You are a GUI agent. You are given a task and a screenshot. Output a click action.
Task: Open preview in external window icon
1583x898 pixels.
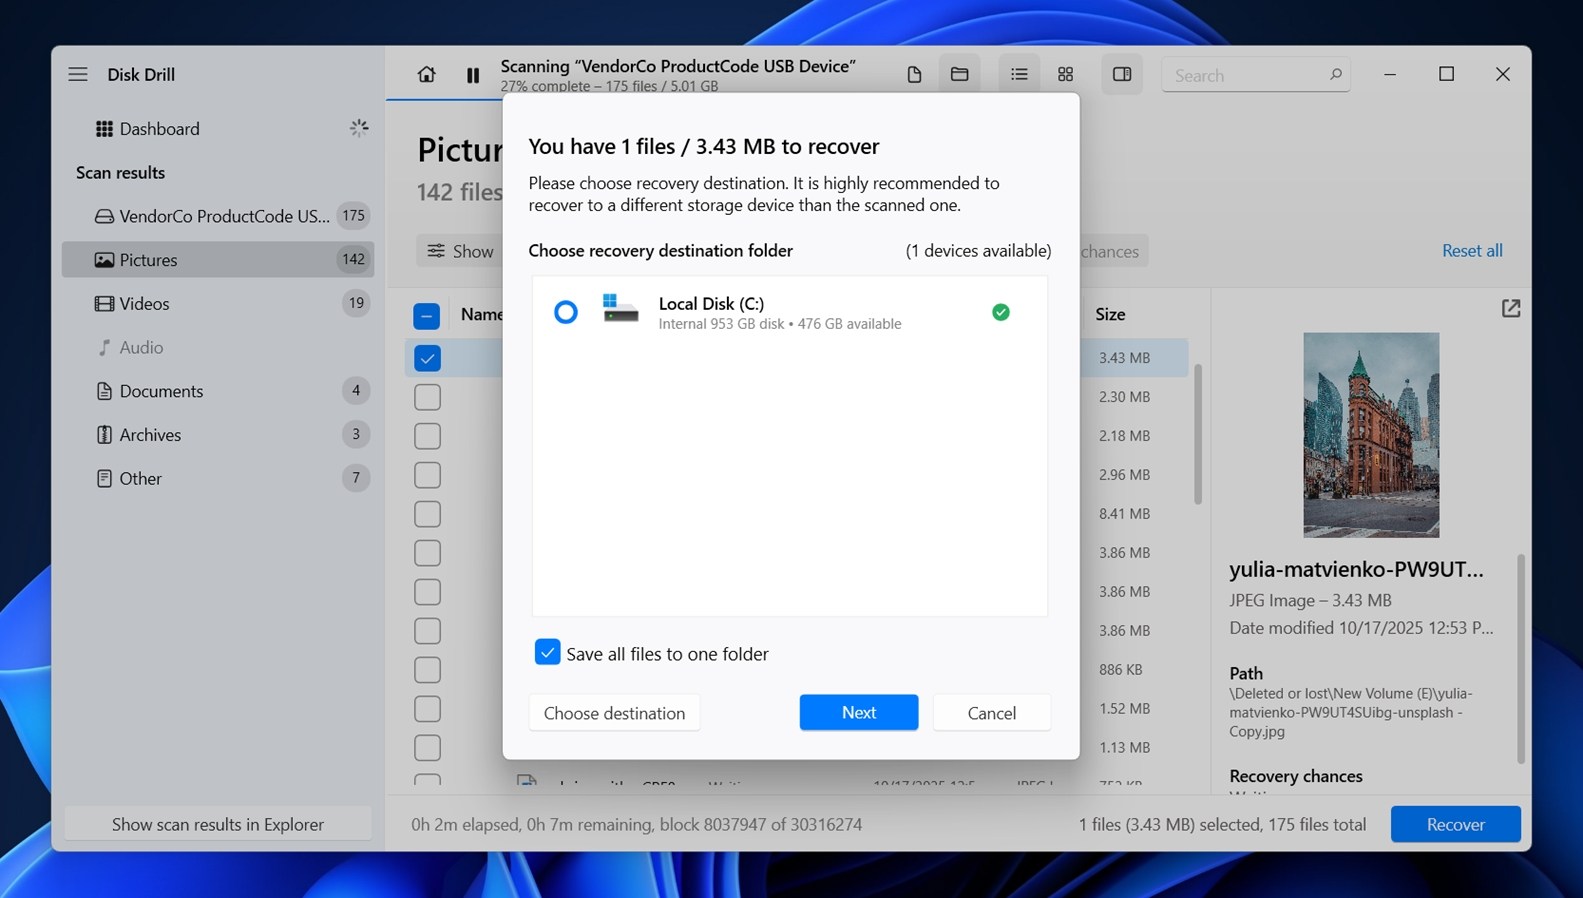pyautogui.click(x=1510, y=309)
